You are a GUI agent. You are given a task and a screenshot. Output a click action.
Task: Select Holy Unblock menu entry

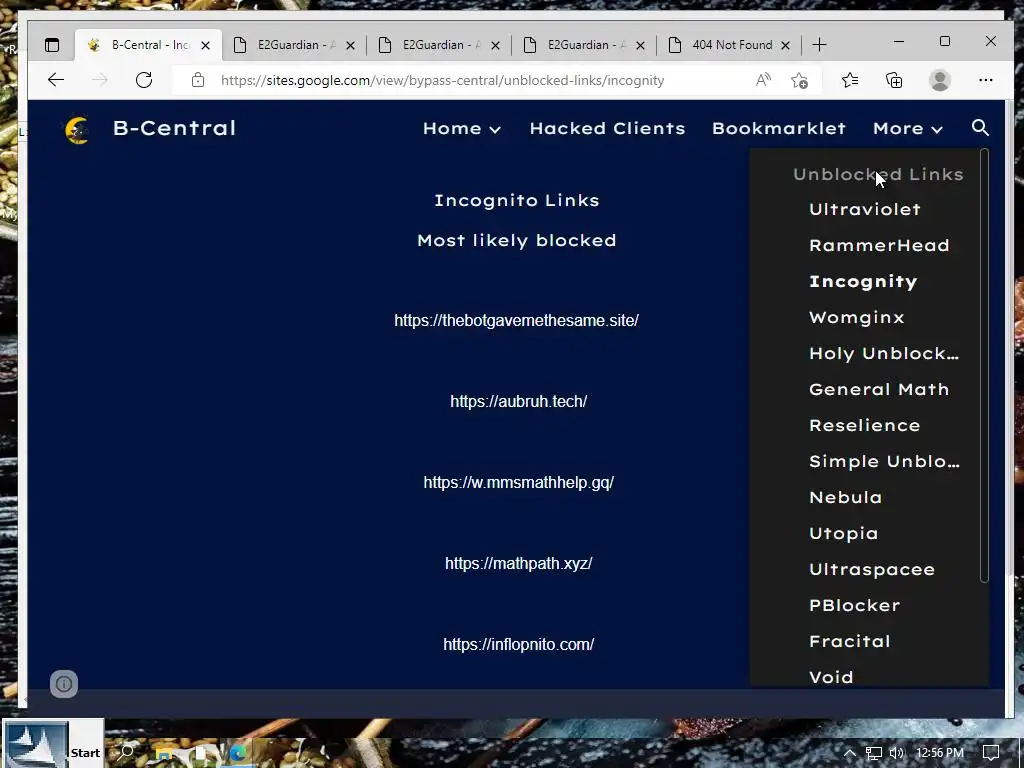[884, 353]
